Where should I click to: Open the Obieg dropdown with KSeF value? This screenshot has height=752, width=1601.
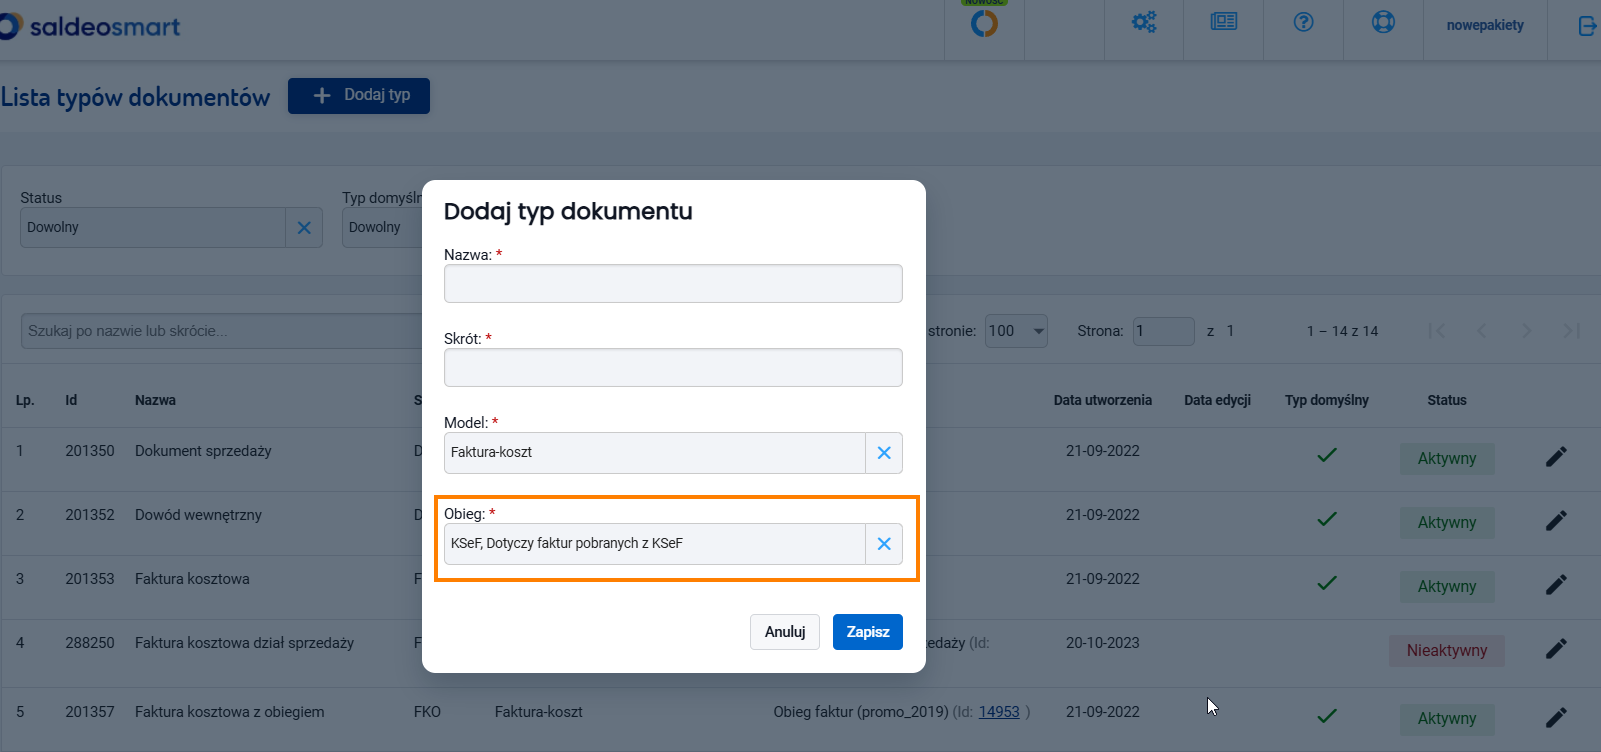click(x=655, y=544)
